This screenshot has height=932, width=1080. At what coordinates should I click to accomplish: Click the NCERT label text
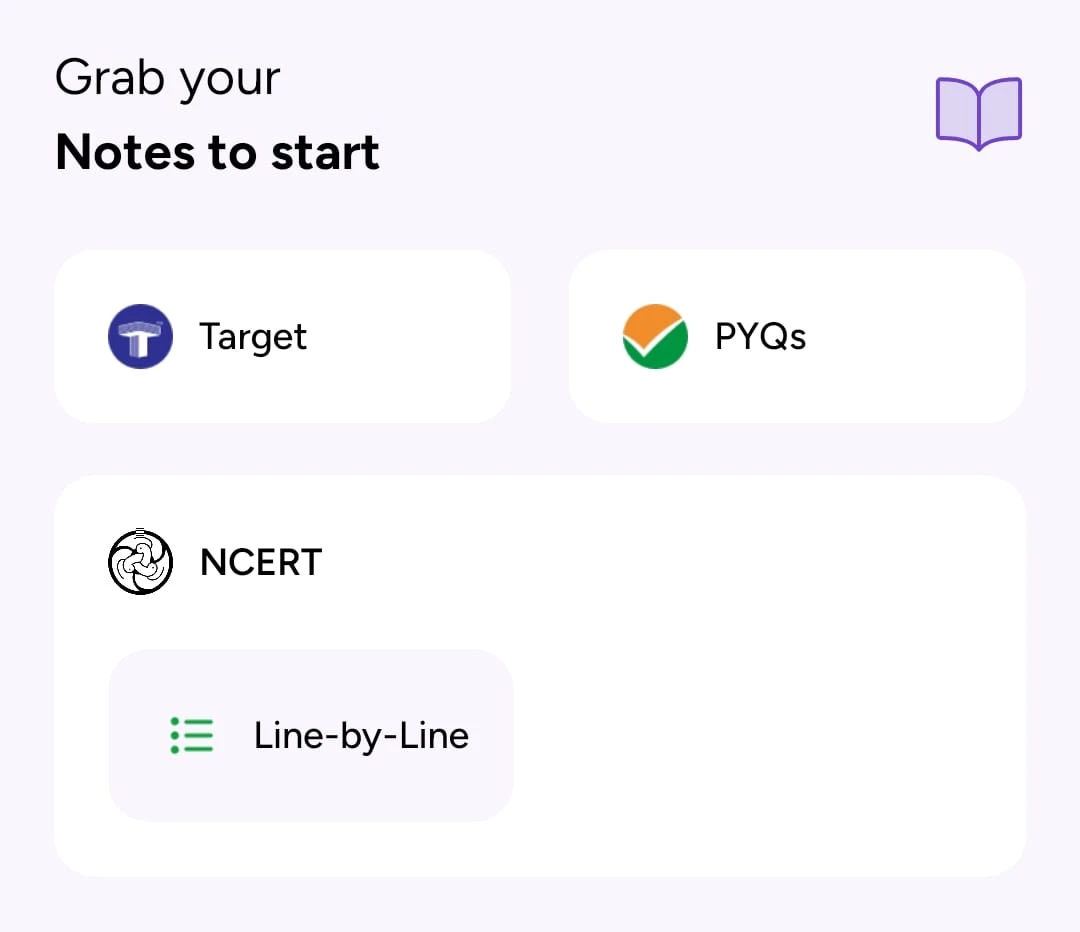tap(260, 561)
